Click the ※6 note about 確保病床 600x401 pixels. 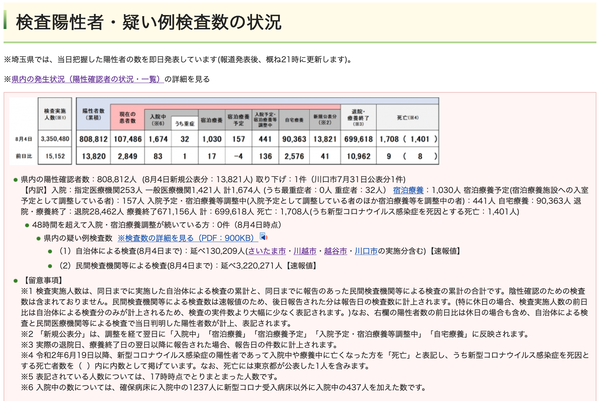[x=223, y=388]
